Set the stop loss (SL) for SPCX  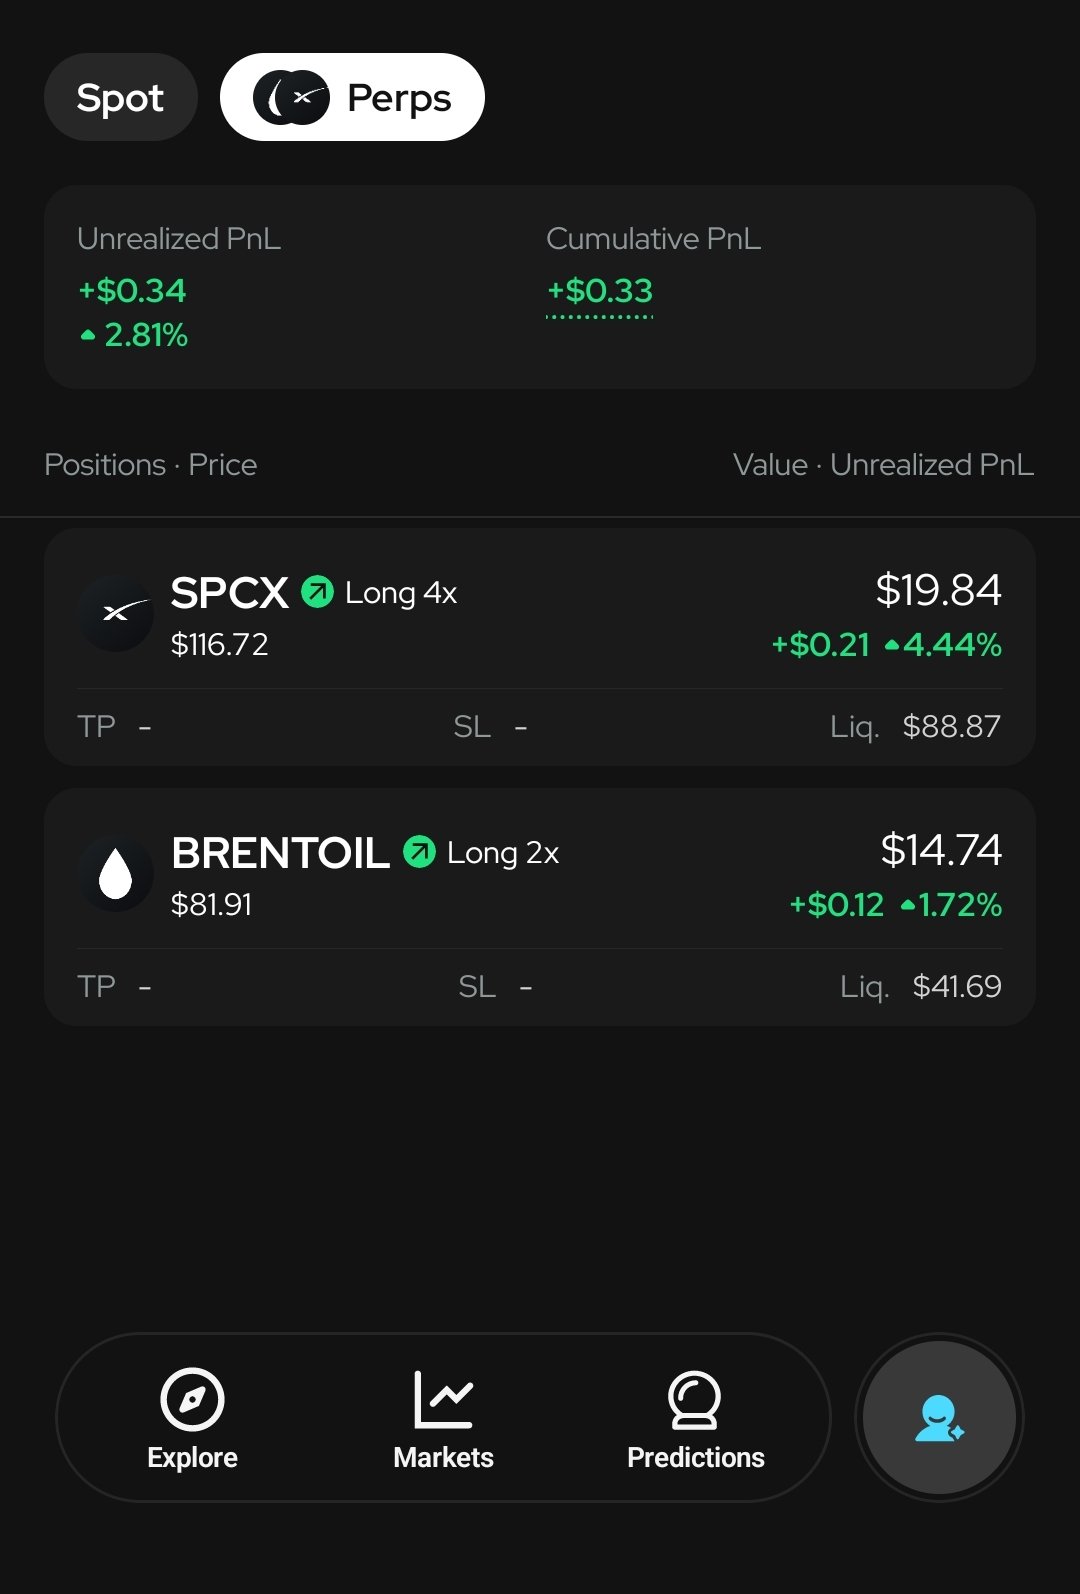[x=490, y=726]
